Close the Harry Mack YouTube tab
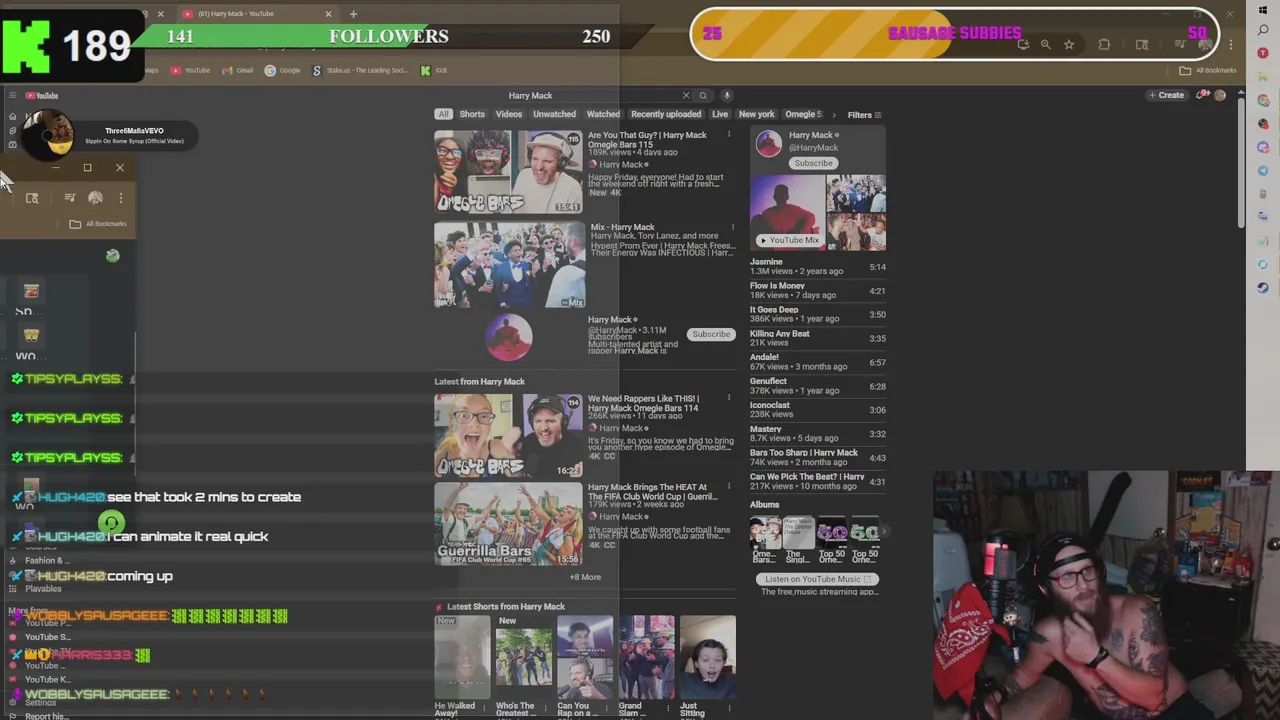The image size is (1280, 720). point(328,14)
